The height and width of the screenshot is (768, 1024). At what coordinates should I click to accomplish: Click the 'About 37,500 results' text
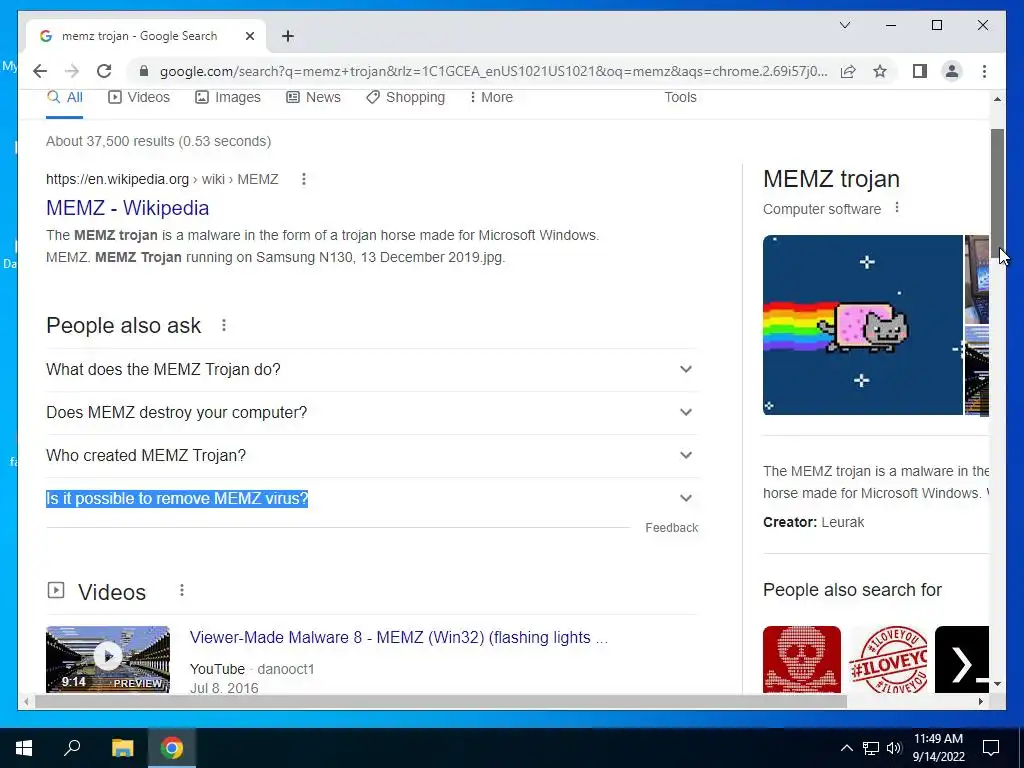click(x=159, y=141)
